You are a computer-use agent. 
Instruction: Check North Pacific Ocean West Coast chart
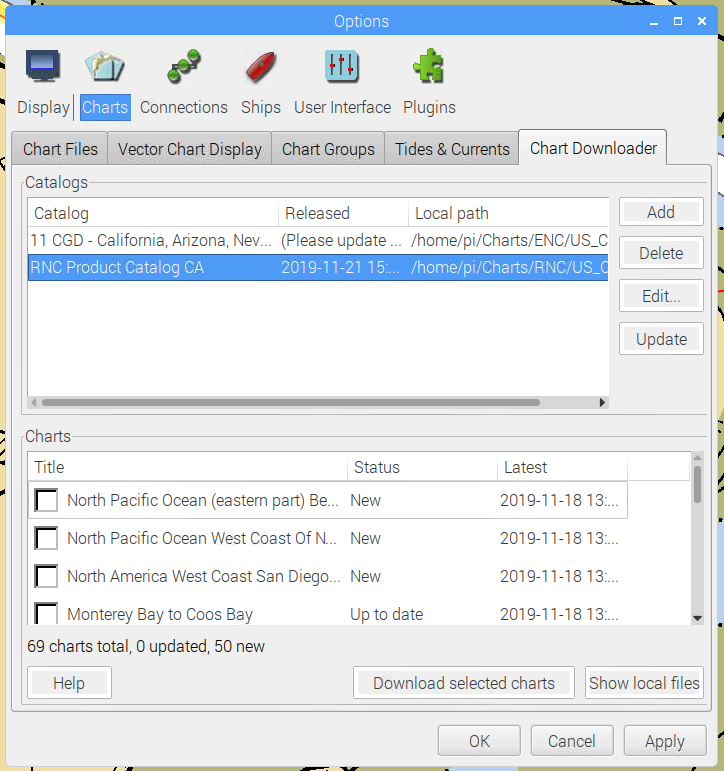[46, 538]
